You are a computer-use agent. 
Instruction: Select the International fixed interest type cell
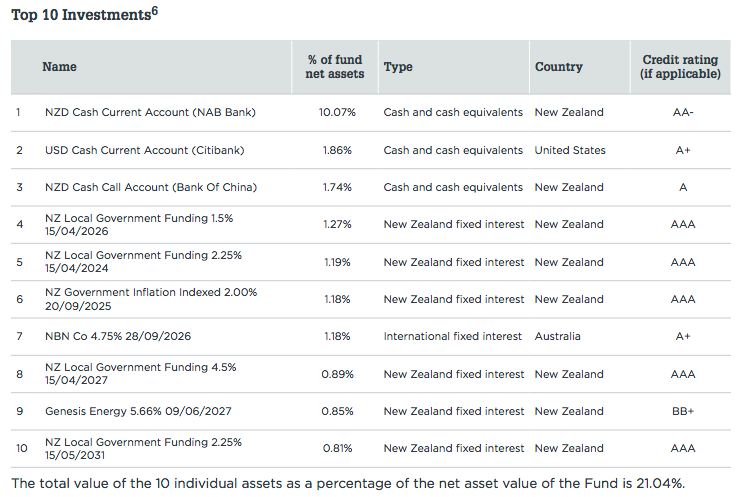(x=452, y=336)
